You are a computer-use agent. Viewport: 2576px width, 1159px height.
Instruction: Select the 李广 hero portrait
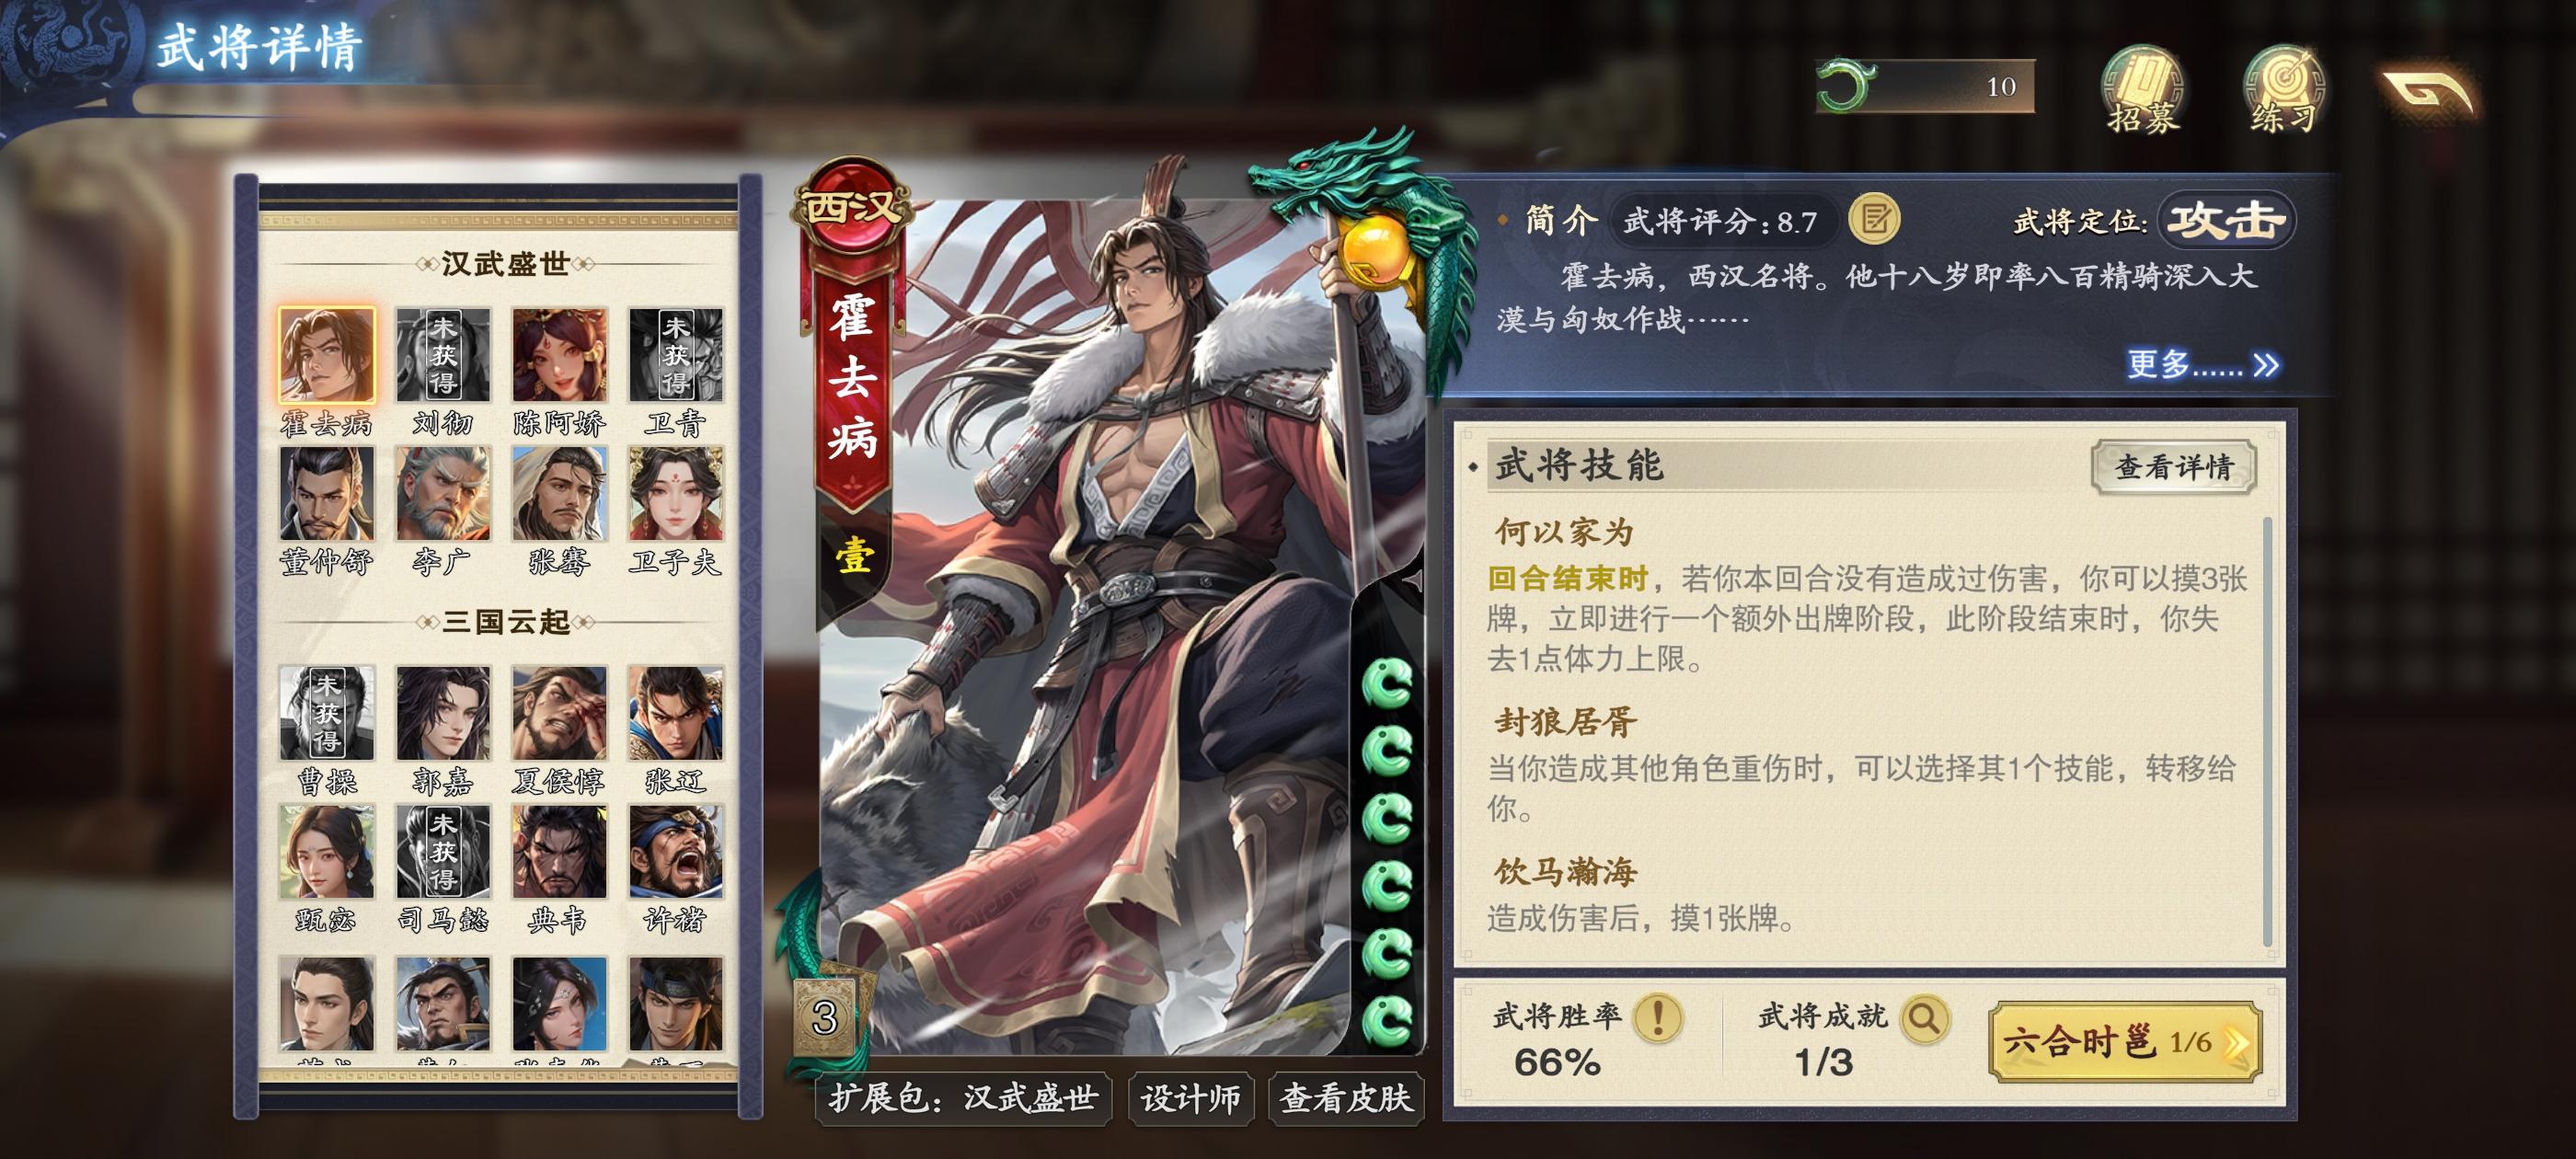[442, 494]
